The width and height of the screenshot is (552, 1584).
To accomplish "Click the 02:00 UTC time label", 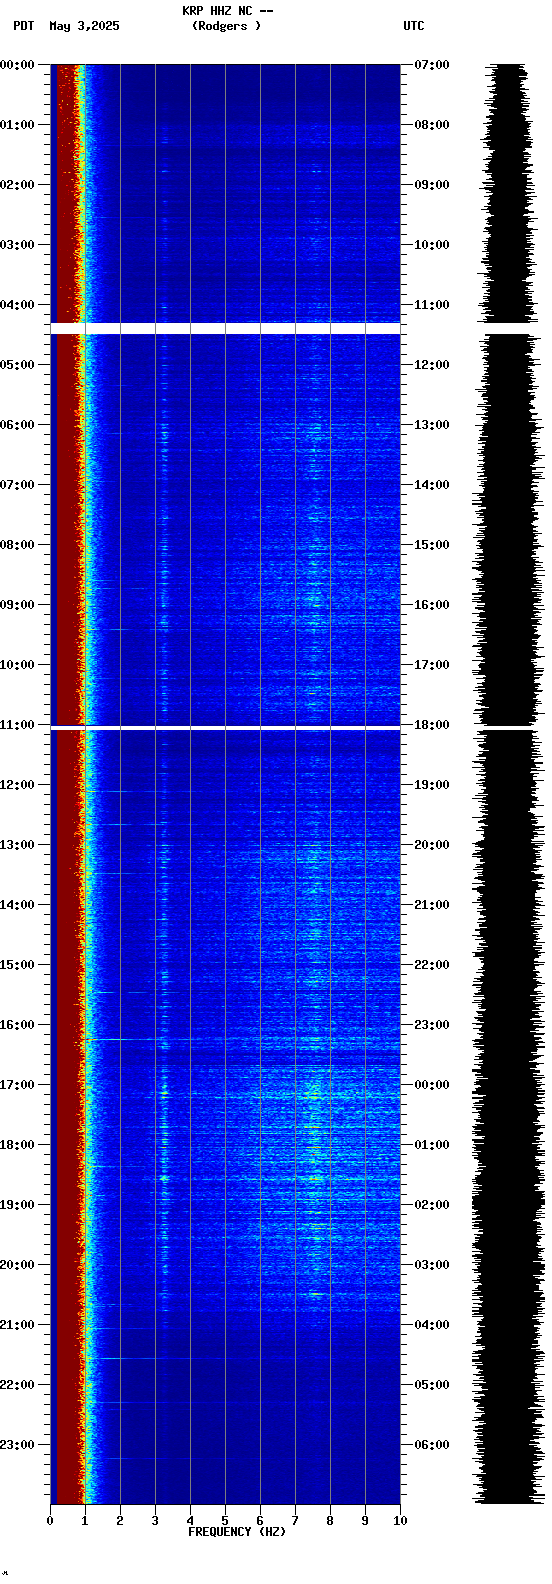I will 432,1205.
